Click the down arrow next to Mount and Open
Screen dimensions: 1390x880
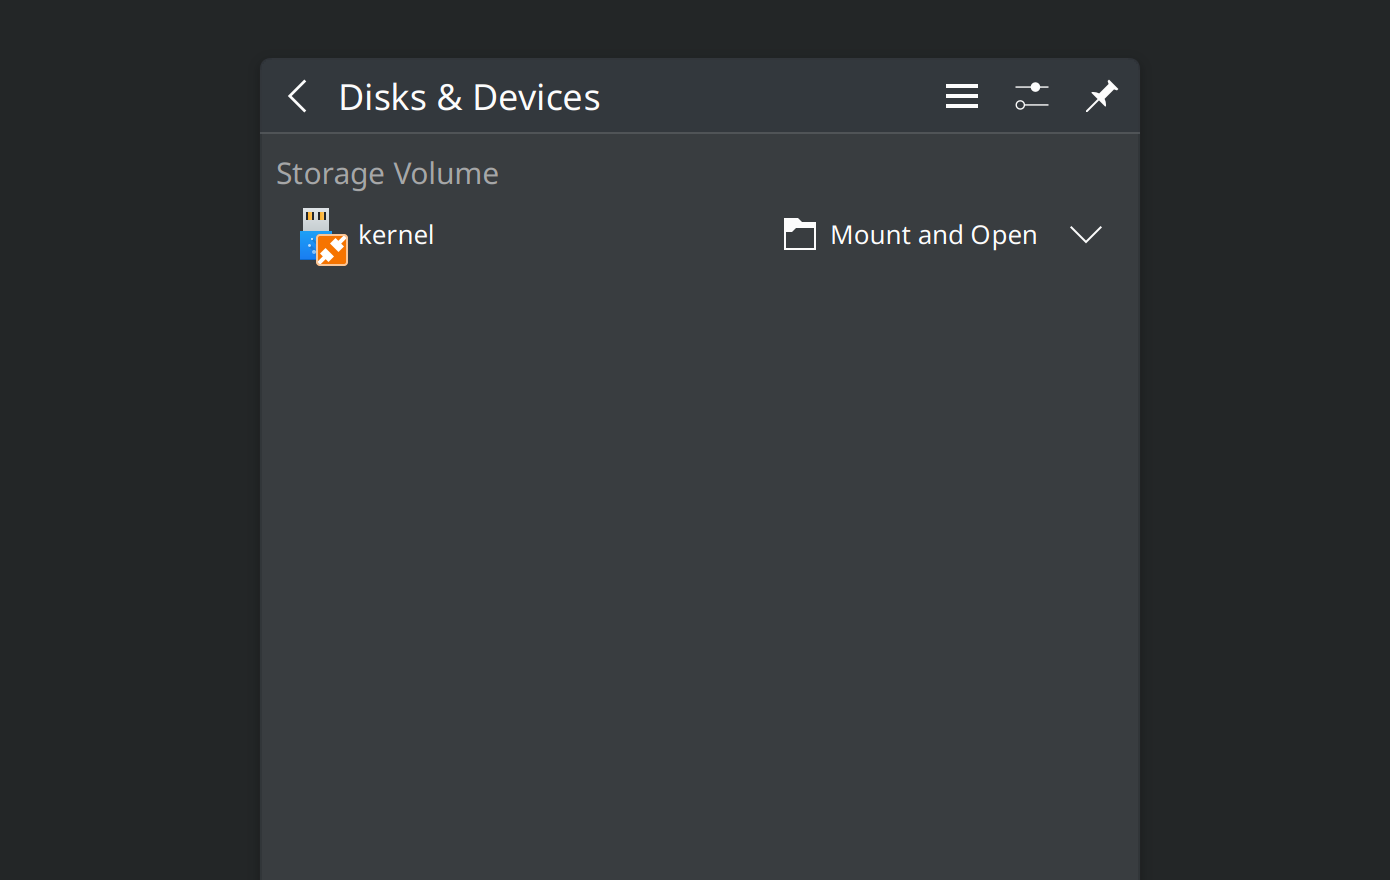1086,235
